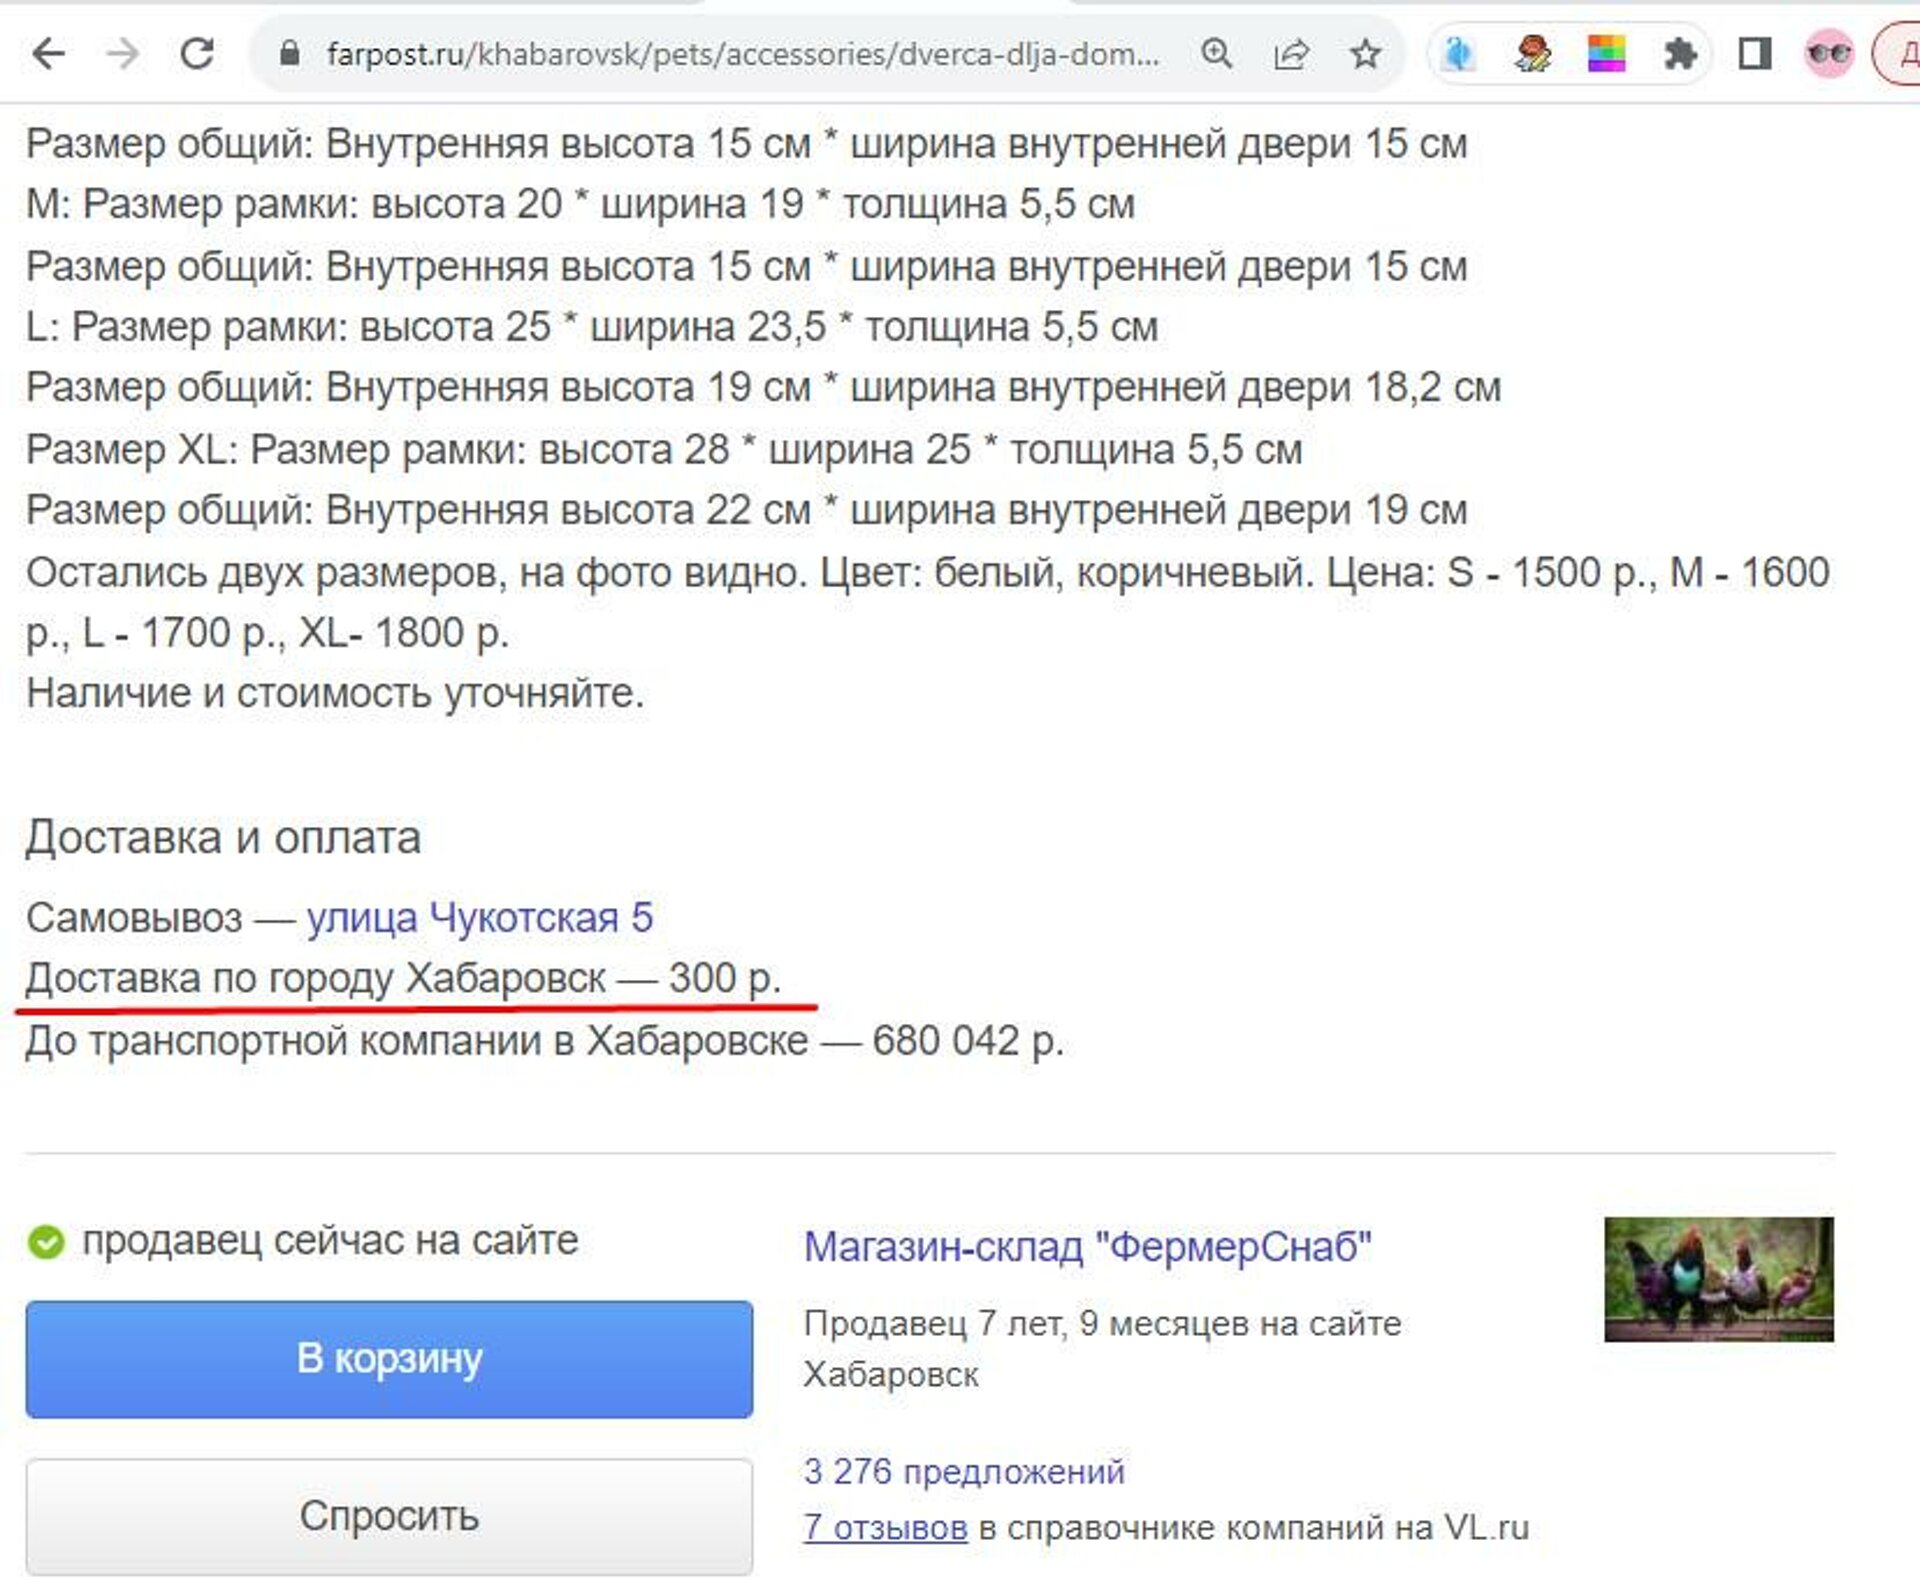The height and width of the screenshot is (1588, 1920).
Task: Click text Доставка по городу Хабаровск — 300 р.
Action: click(x=403, y=978)
